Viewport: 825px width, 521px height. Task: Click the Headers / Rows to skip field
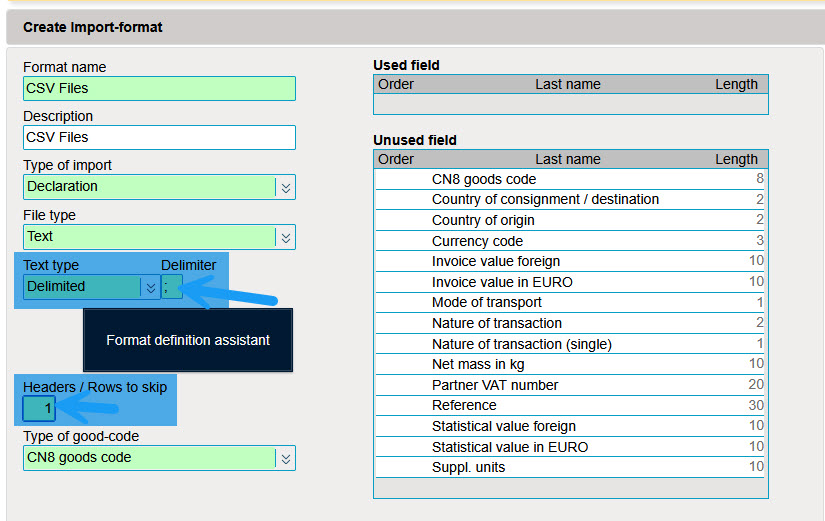tap(39, 408)
